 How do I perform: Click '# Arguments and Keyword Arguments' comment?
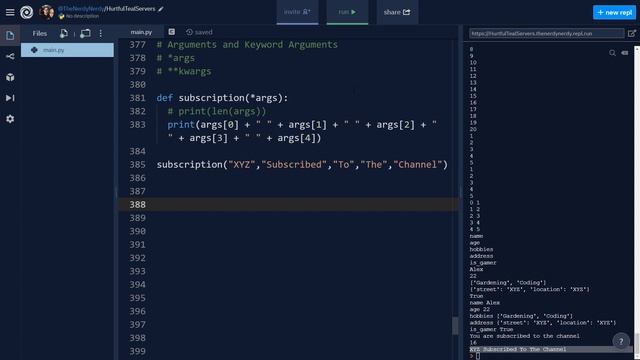[x=247, y=44]
